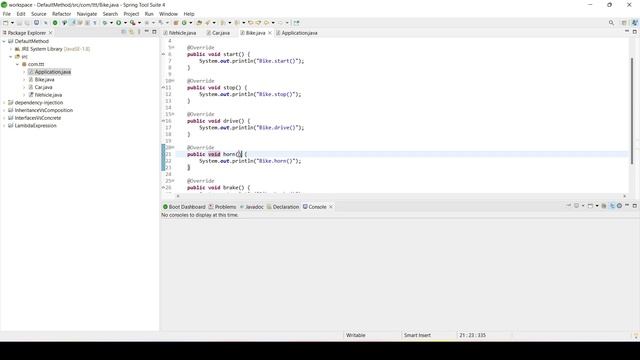The image size is (640, 360).
Task: Click Open Console icon in Console toolbar
Action: (x=590, y=206)
